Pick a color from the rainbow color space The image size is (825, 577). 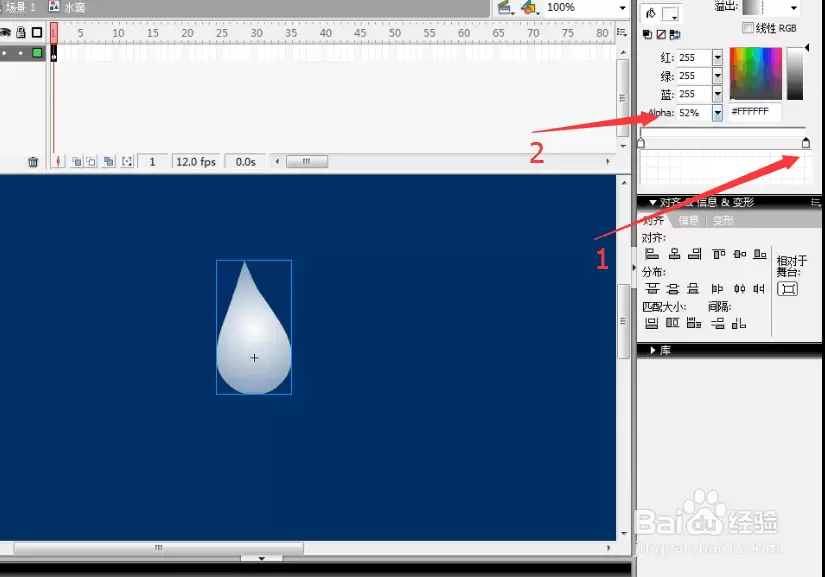tap(756, 74)
